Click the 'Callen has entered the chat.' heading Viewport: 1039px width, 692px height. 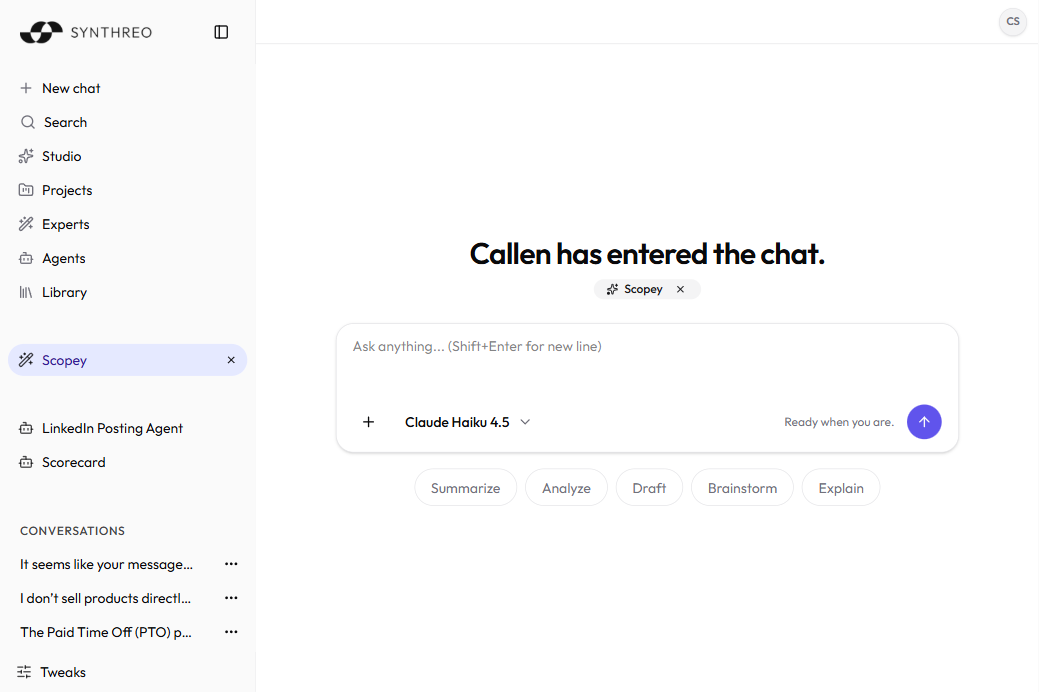point(647,254)
